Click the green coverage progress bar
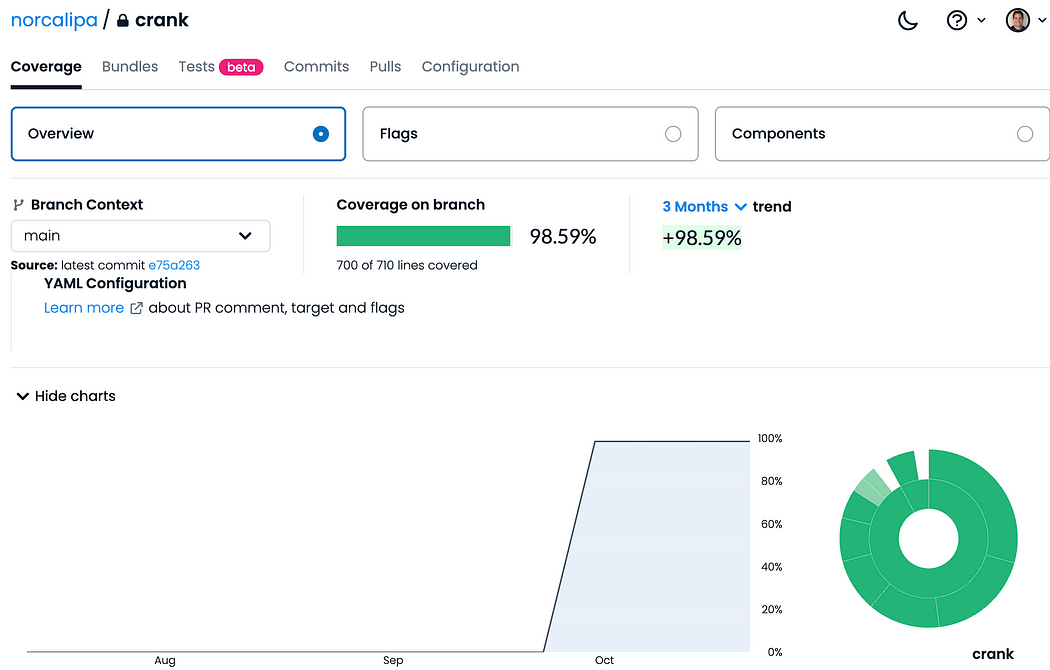Screen dimensions: 1050x670 click(423, 236)
